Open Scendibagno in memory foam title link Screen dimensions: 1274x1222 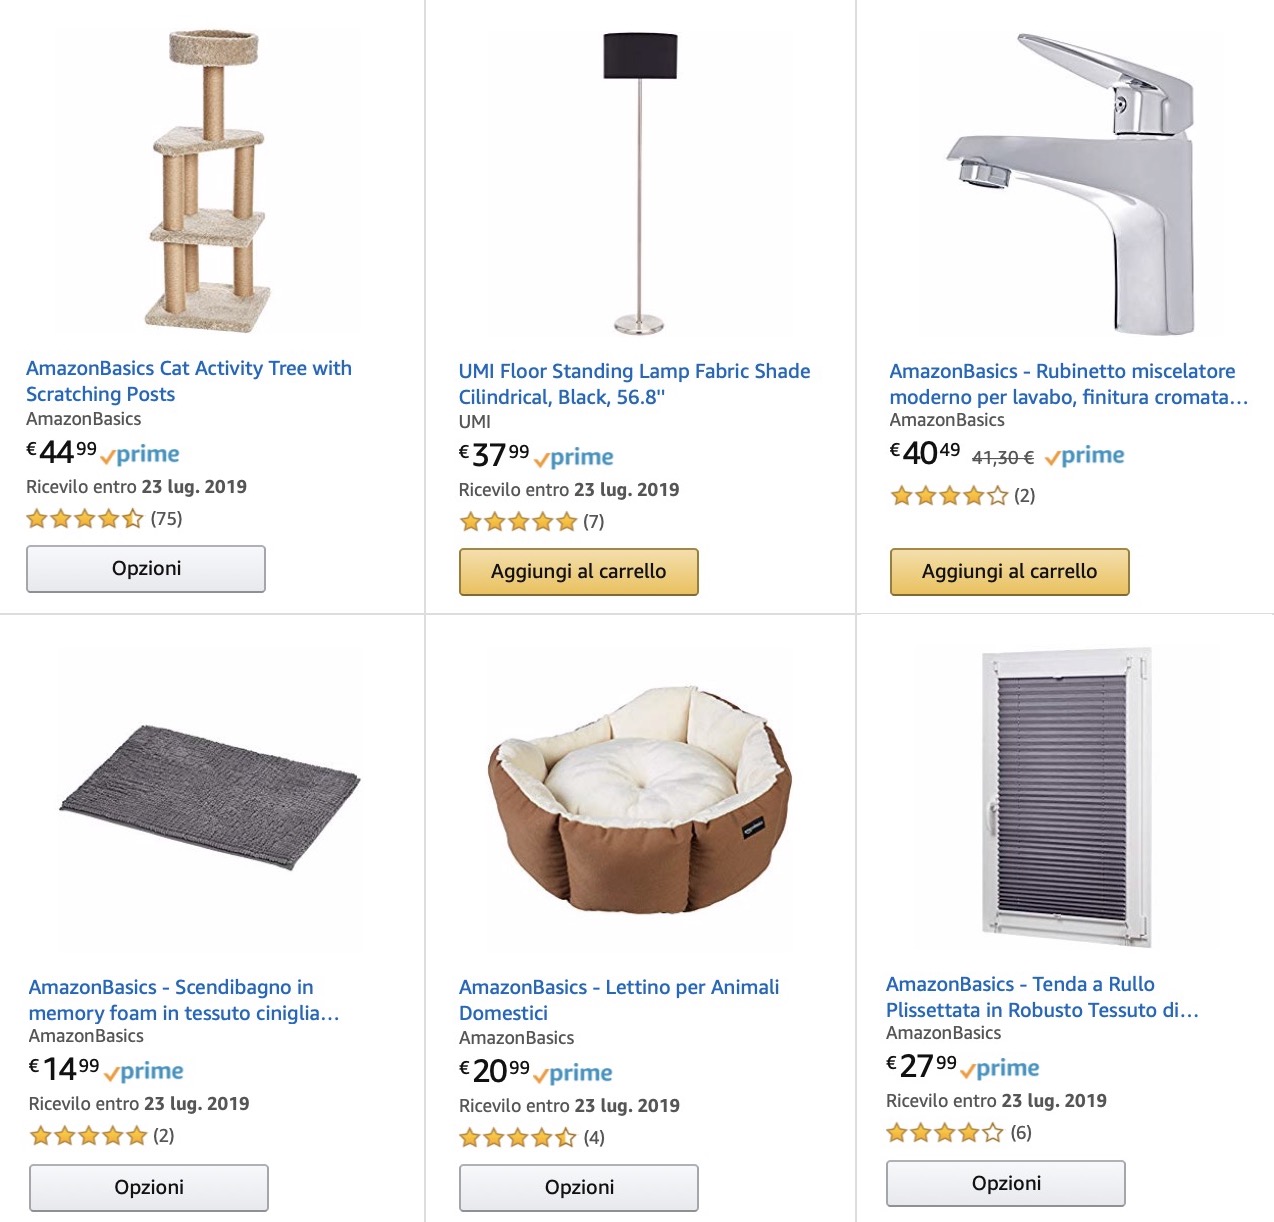point(183,1000)
